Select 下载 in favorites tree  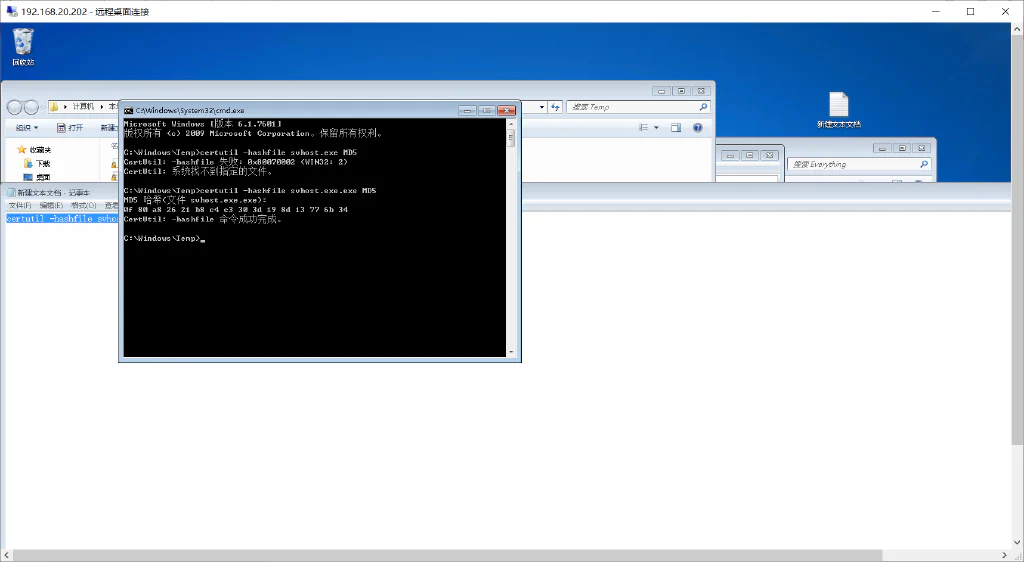(x=37, y=163)
